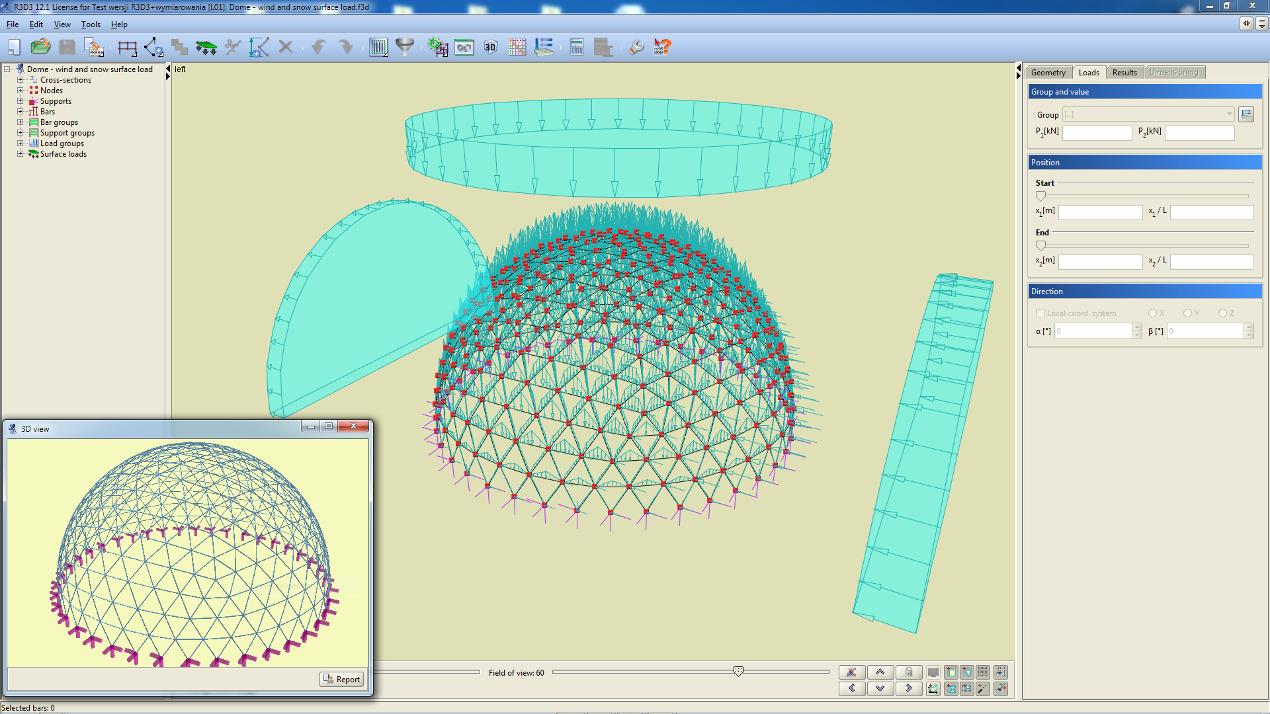Open the calculator toolbar icon
The height and width of the screenshot is (714, 1270).
pos(577,46)
